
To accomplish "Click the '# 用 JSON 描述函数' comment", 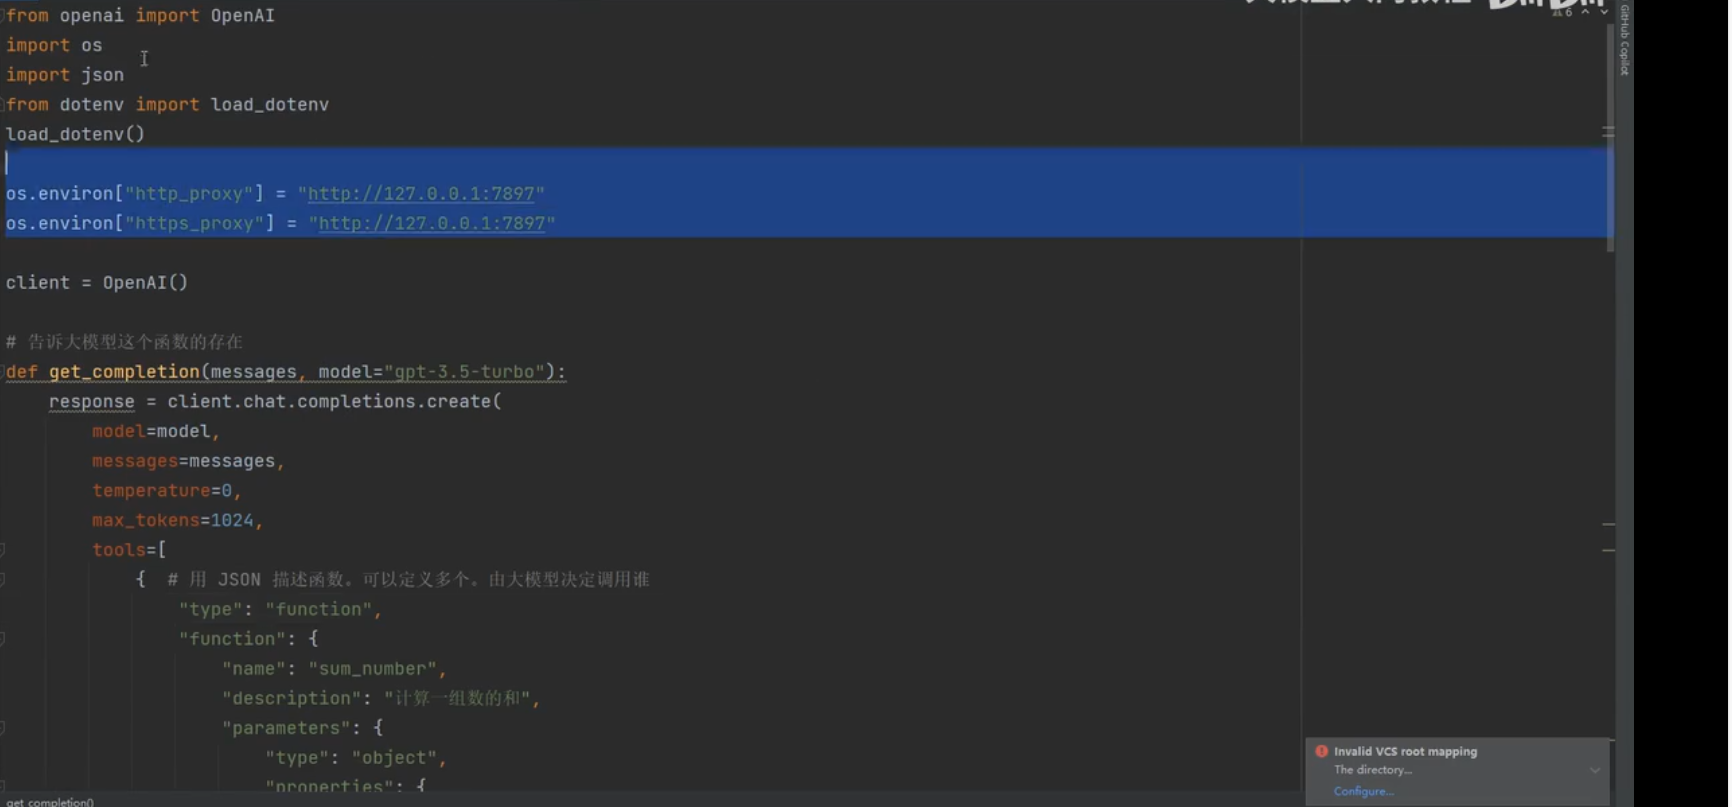I will coord(409,580).
